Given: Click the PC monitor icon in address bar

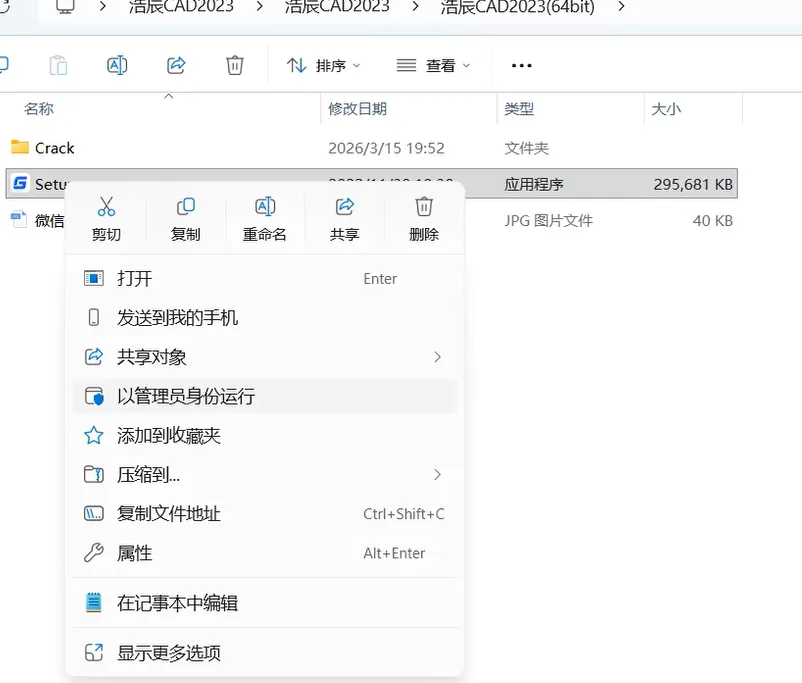Looking at the screenshot, I should coord(65,6).
